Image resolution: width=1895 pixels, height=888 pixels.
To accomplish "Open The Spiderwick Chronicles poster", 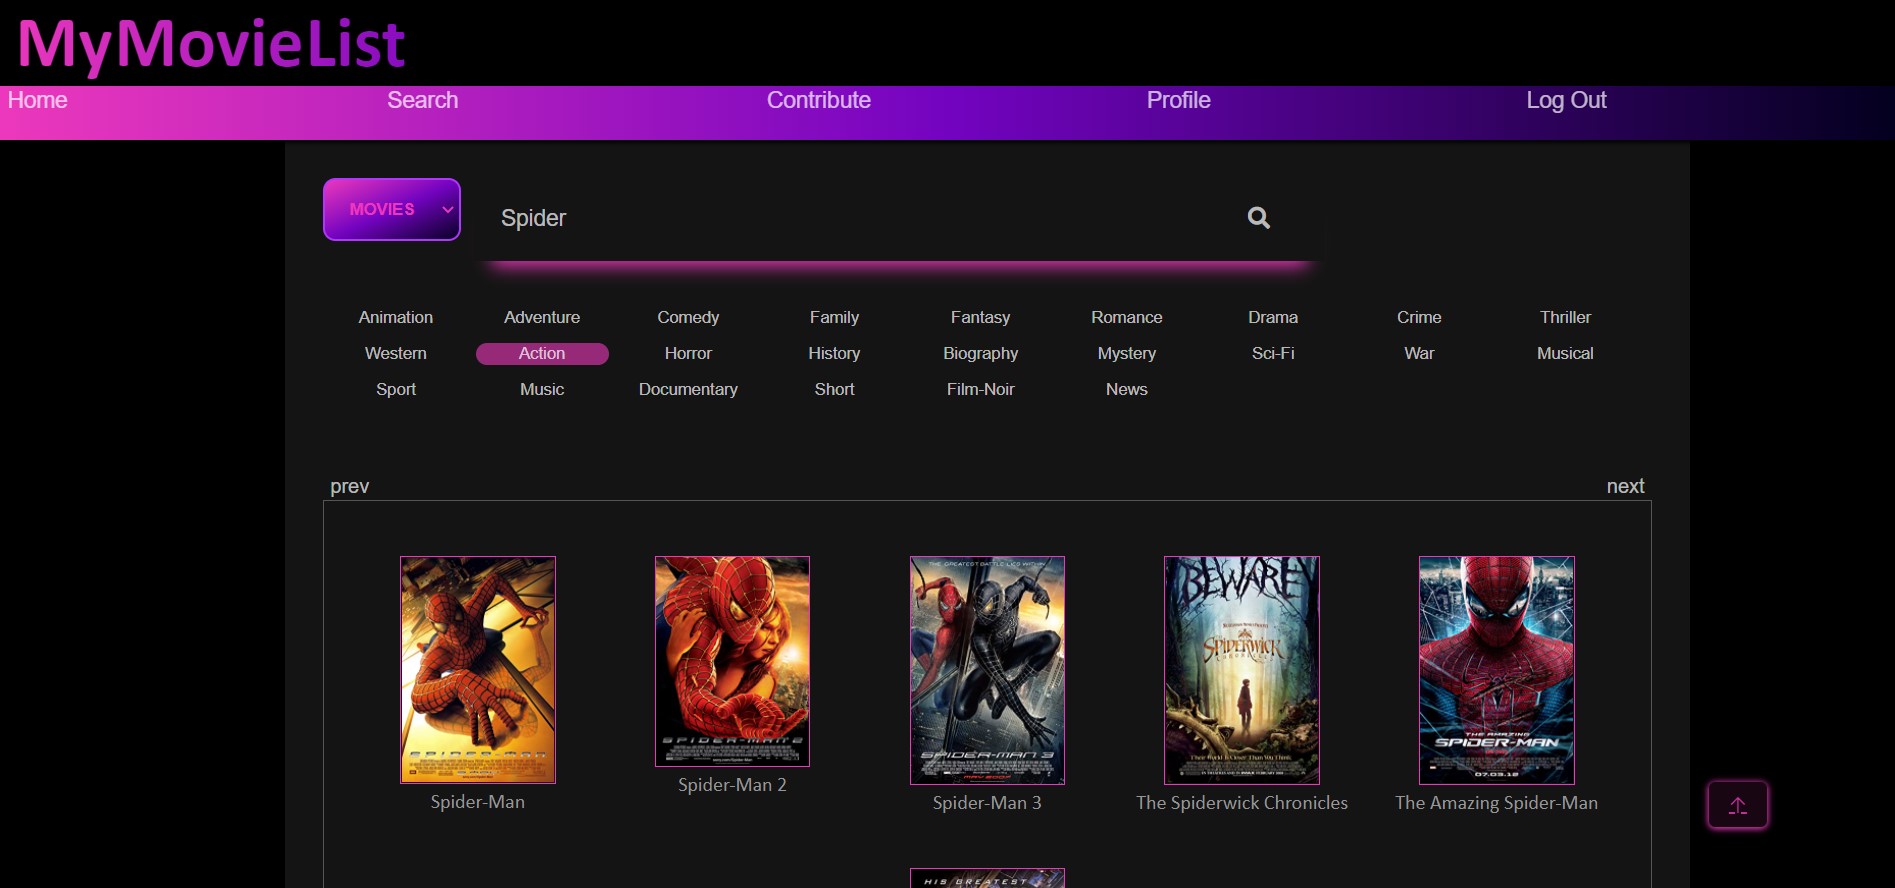I will pos(1242,670).
